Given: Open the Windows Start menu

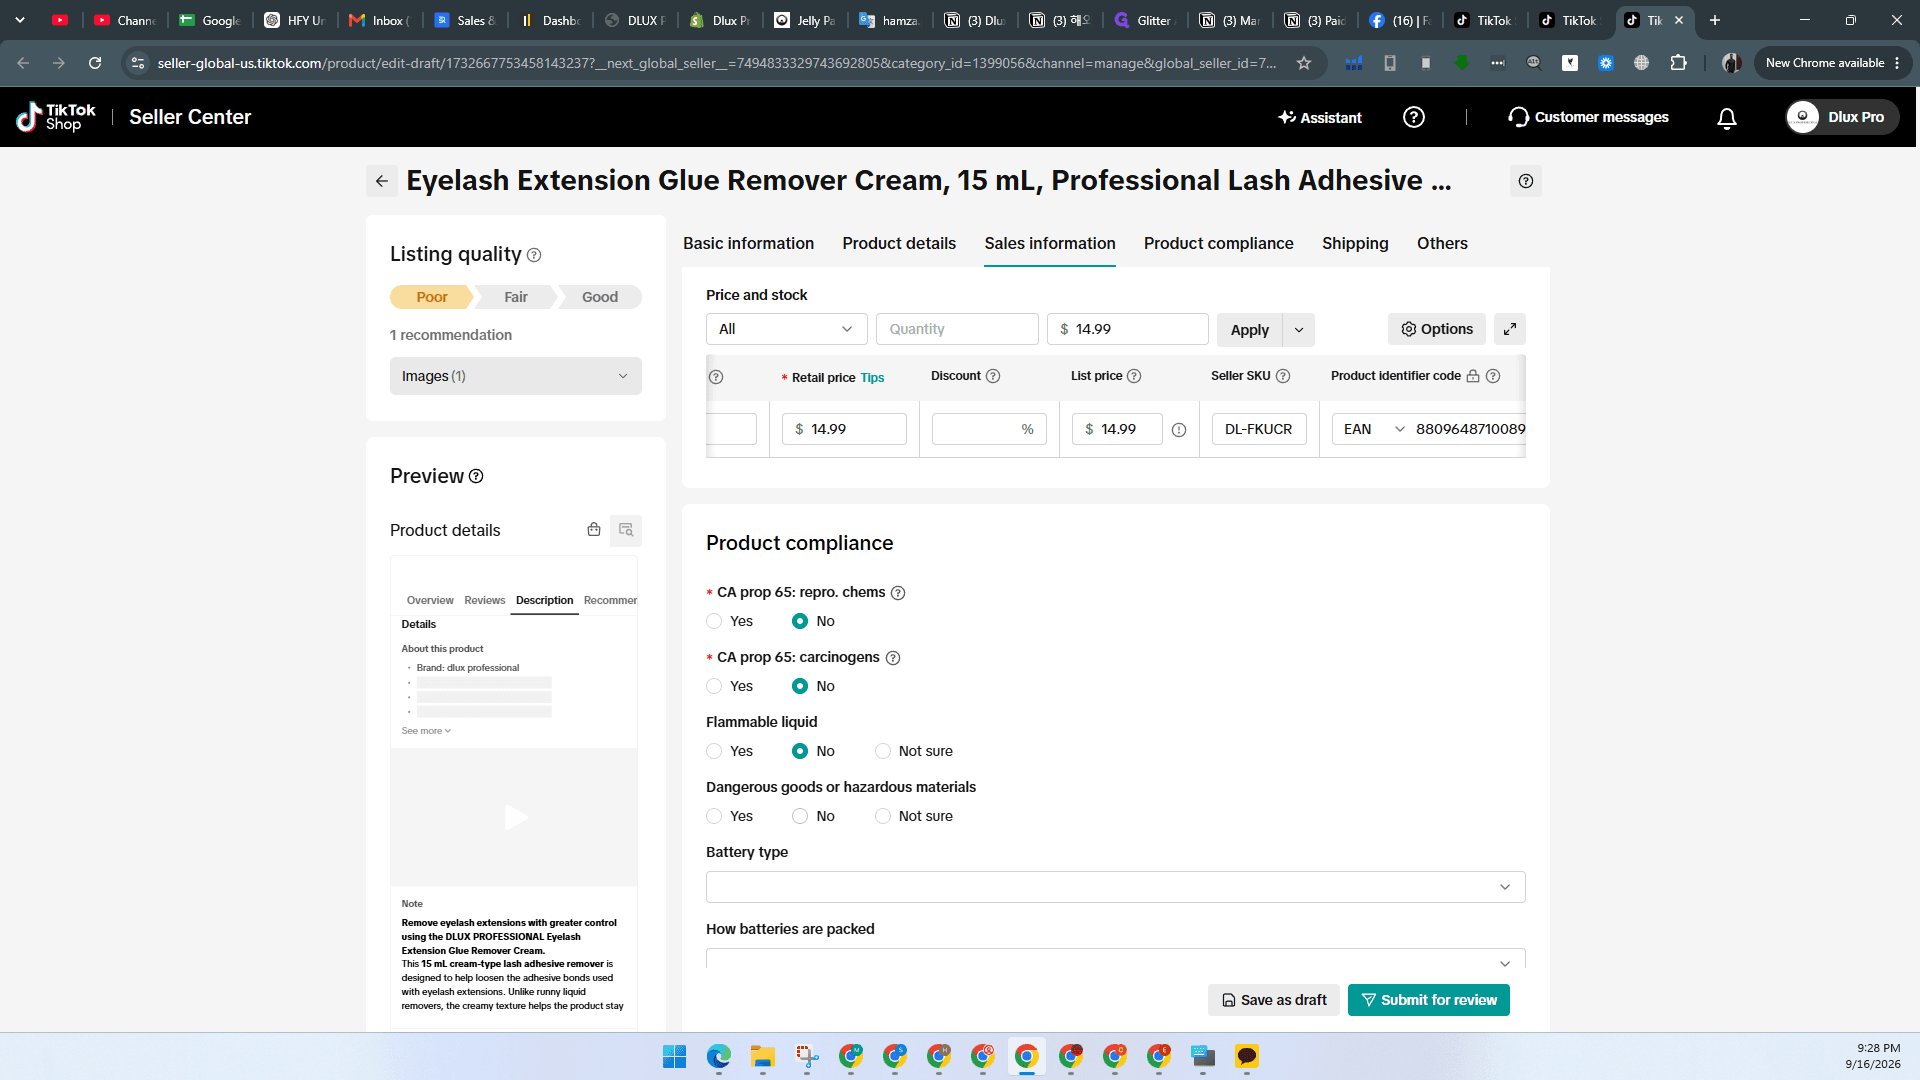Looking at the screenshot, I should click(675, 1057).
